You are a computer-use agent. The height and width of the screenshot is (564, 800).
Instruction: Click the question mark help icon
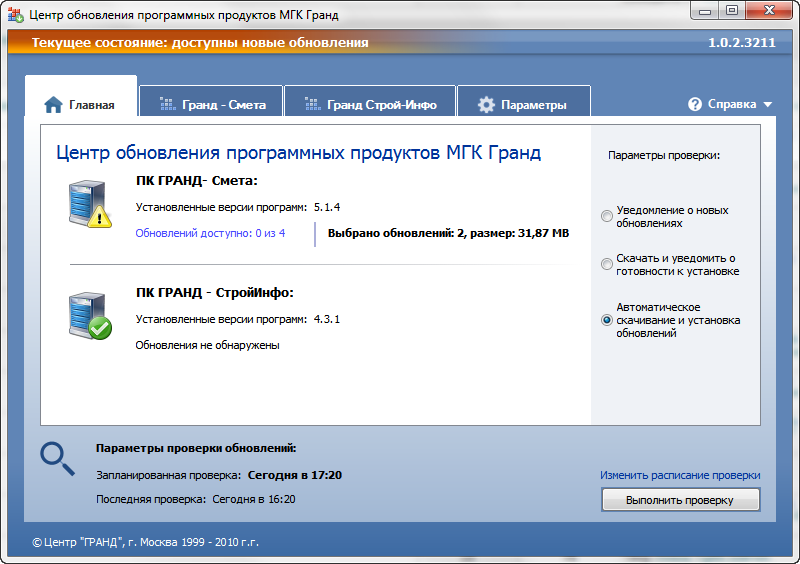[x=695, y=104]
